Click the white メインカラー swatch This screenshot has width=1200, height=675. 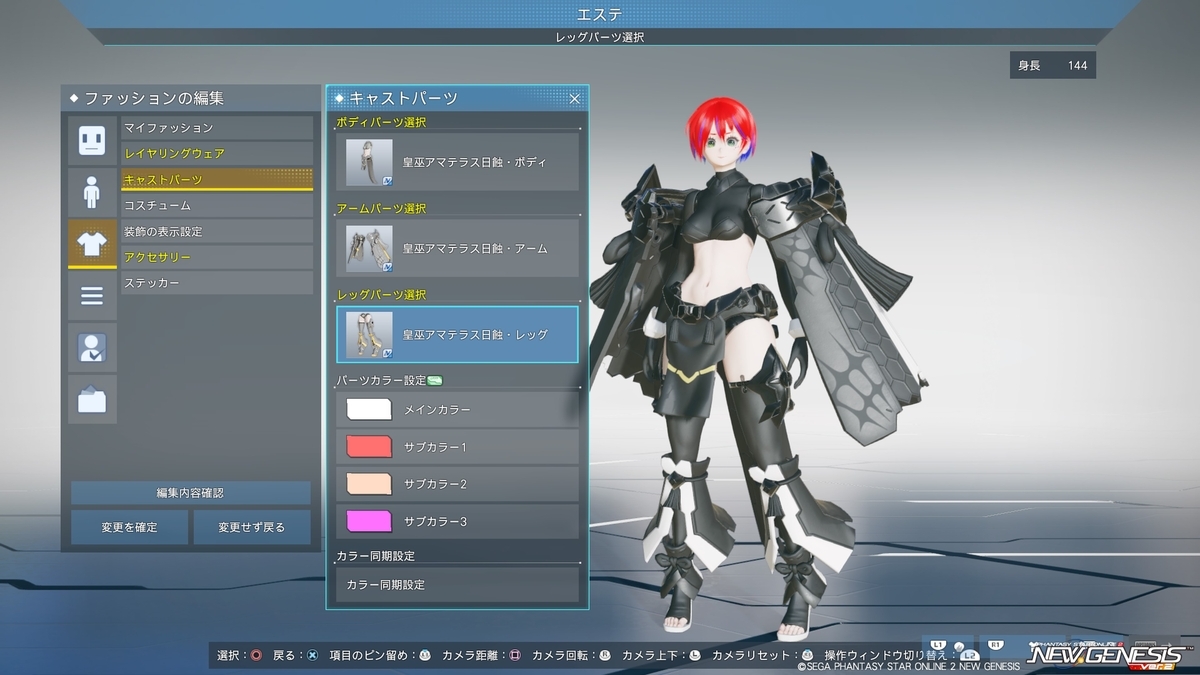click(369, 409)
